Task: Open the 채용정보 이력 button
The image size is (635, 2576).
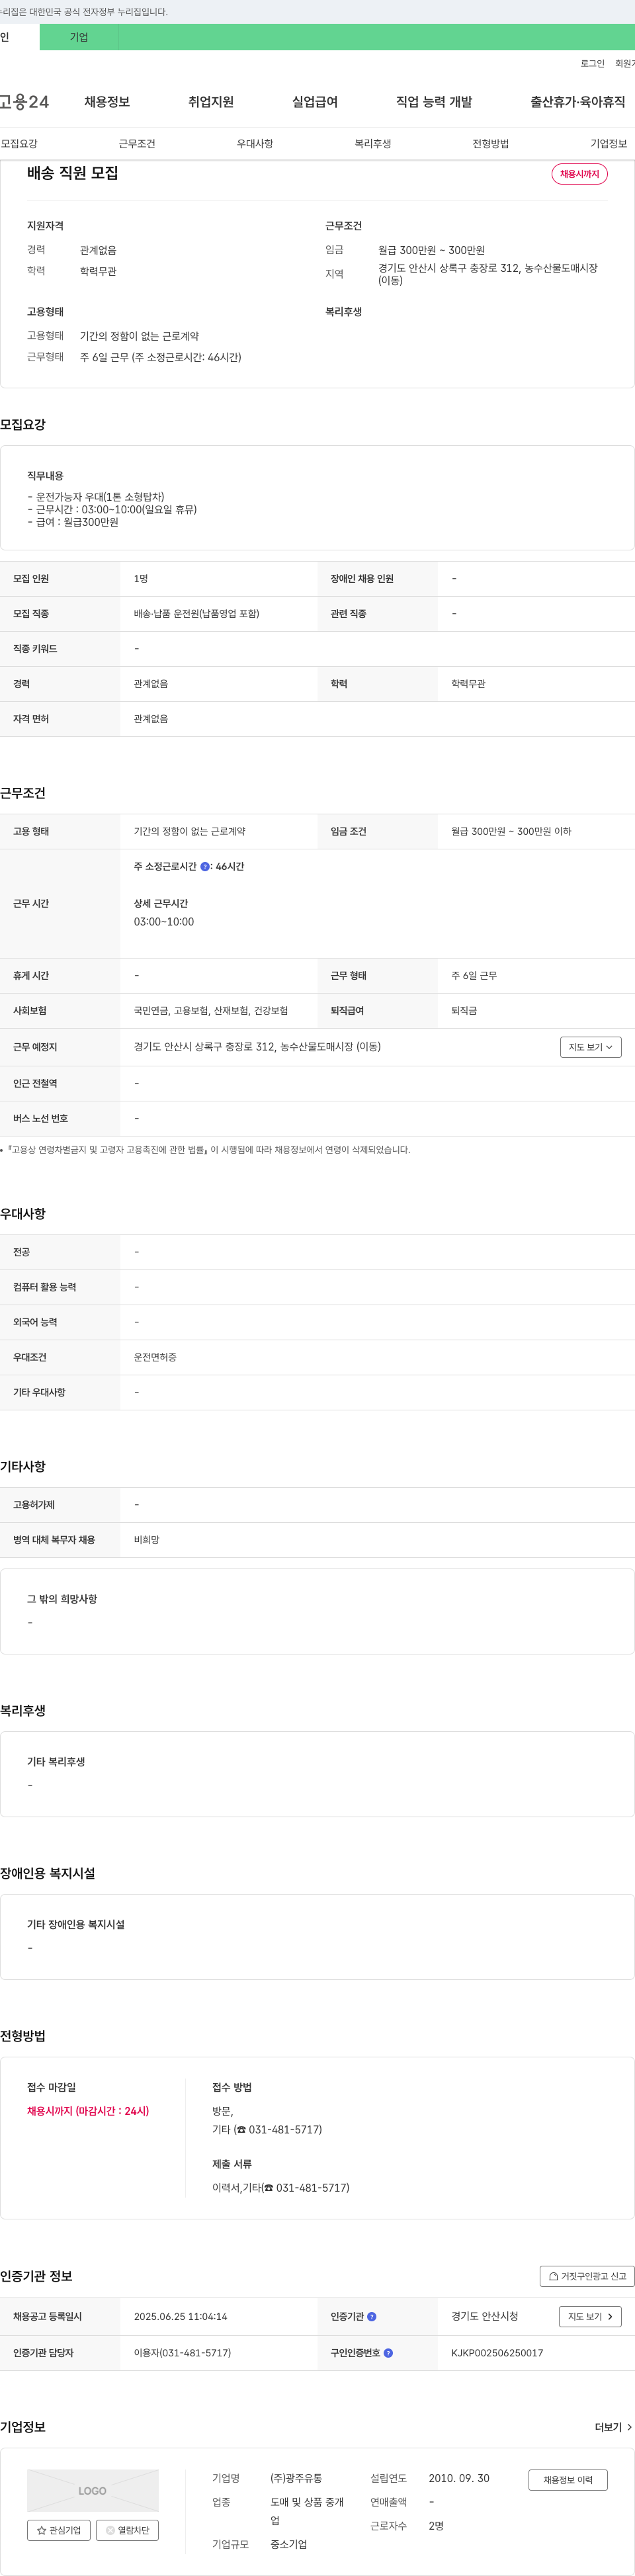Action: point(568,2480)
